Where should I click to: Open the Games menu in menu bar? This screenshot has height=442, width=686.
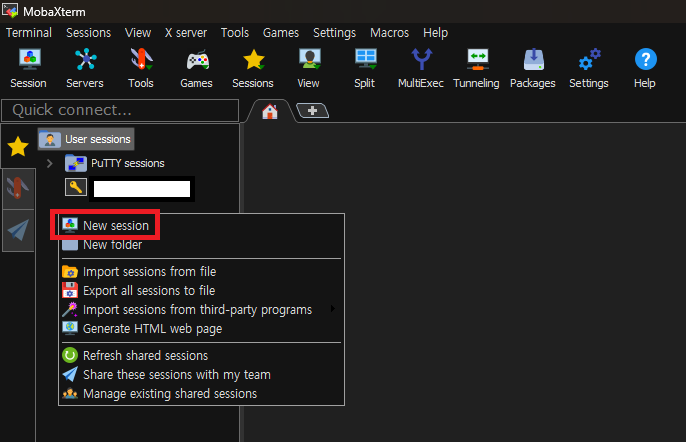tap(281, 33)
